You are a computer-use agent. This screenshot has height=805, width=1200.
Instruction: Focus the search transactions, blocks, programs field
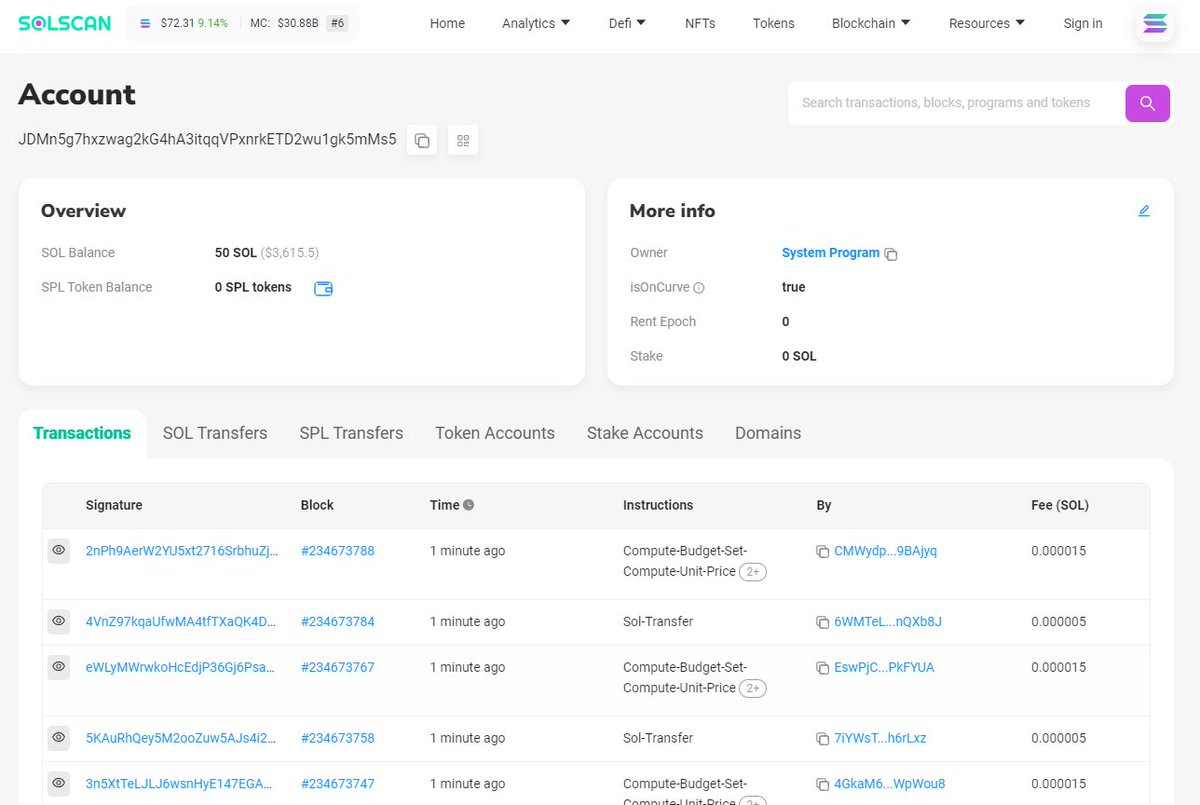coord(956,103)
